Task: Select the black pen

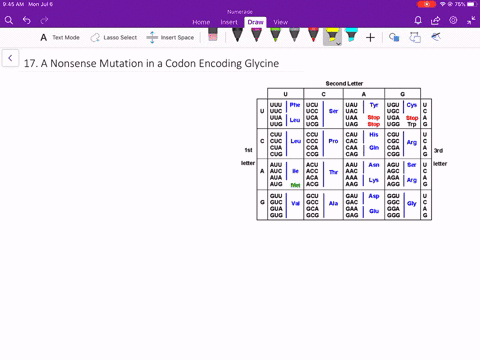Action: 237,35
